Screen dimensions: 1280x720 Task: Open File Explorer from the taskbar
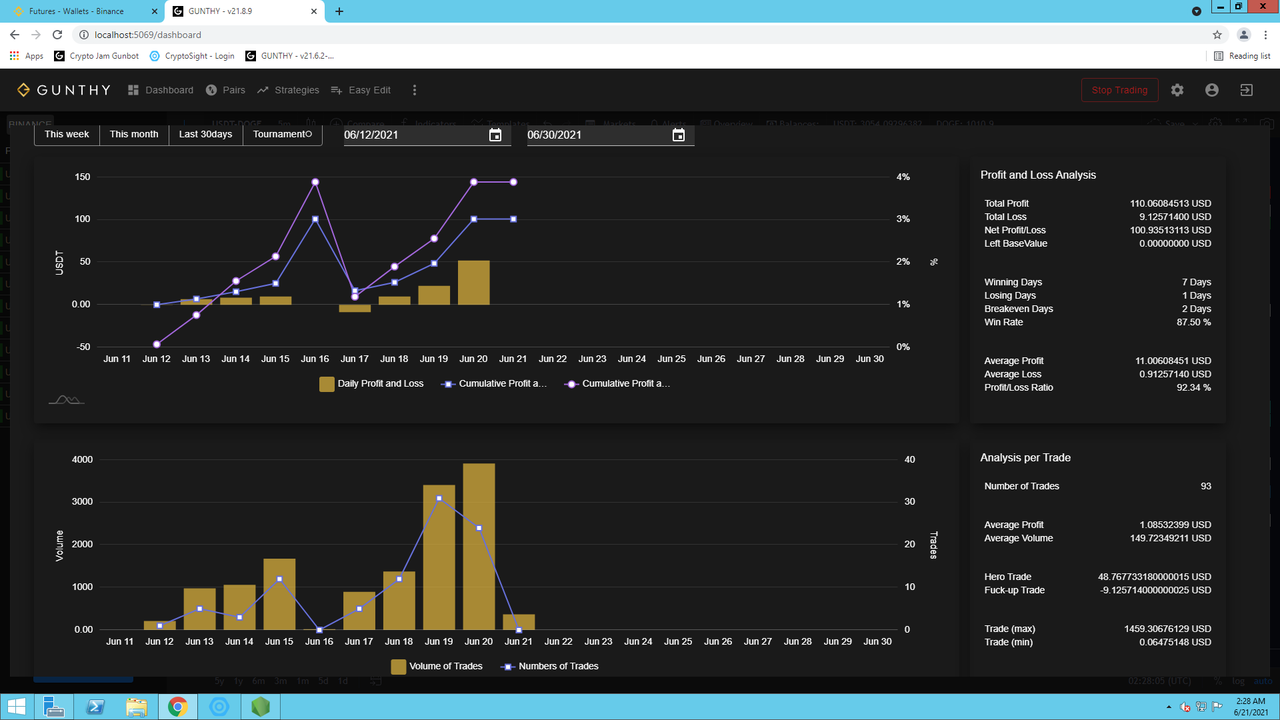pos(138,707)
